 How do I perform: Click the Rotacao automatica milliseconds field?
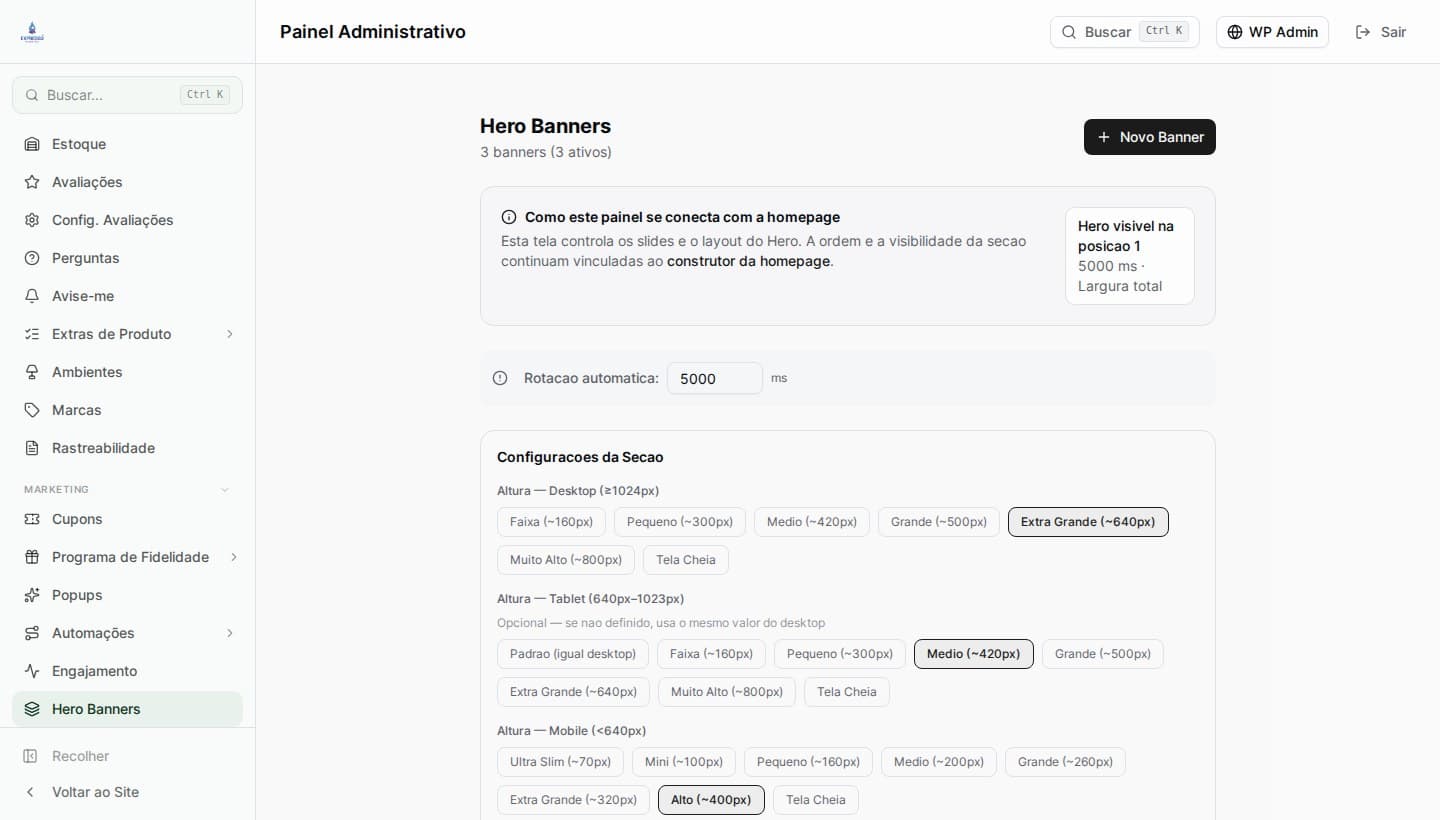click(714, 378)
